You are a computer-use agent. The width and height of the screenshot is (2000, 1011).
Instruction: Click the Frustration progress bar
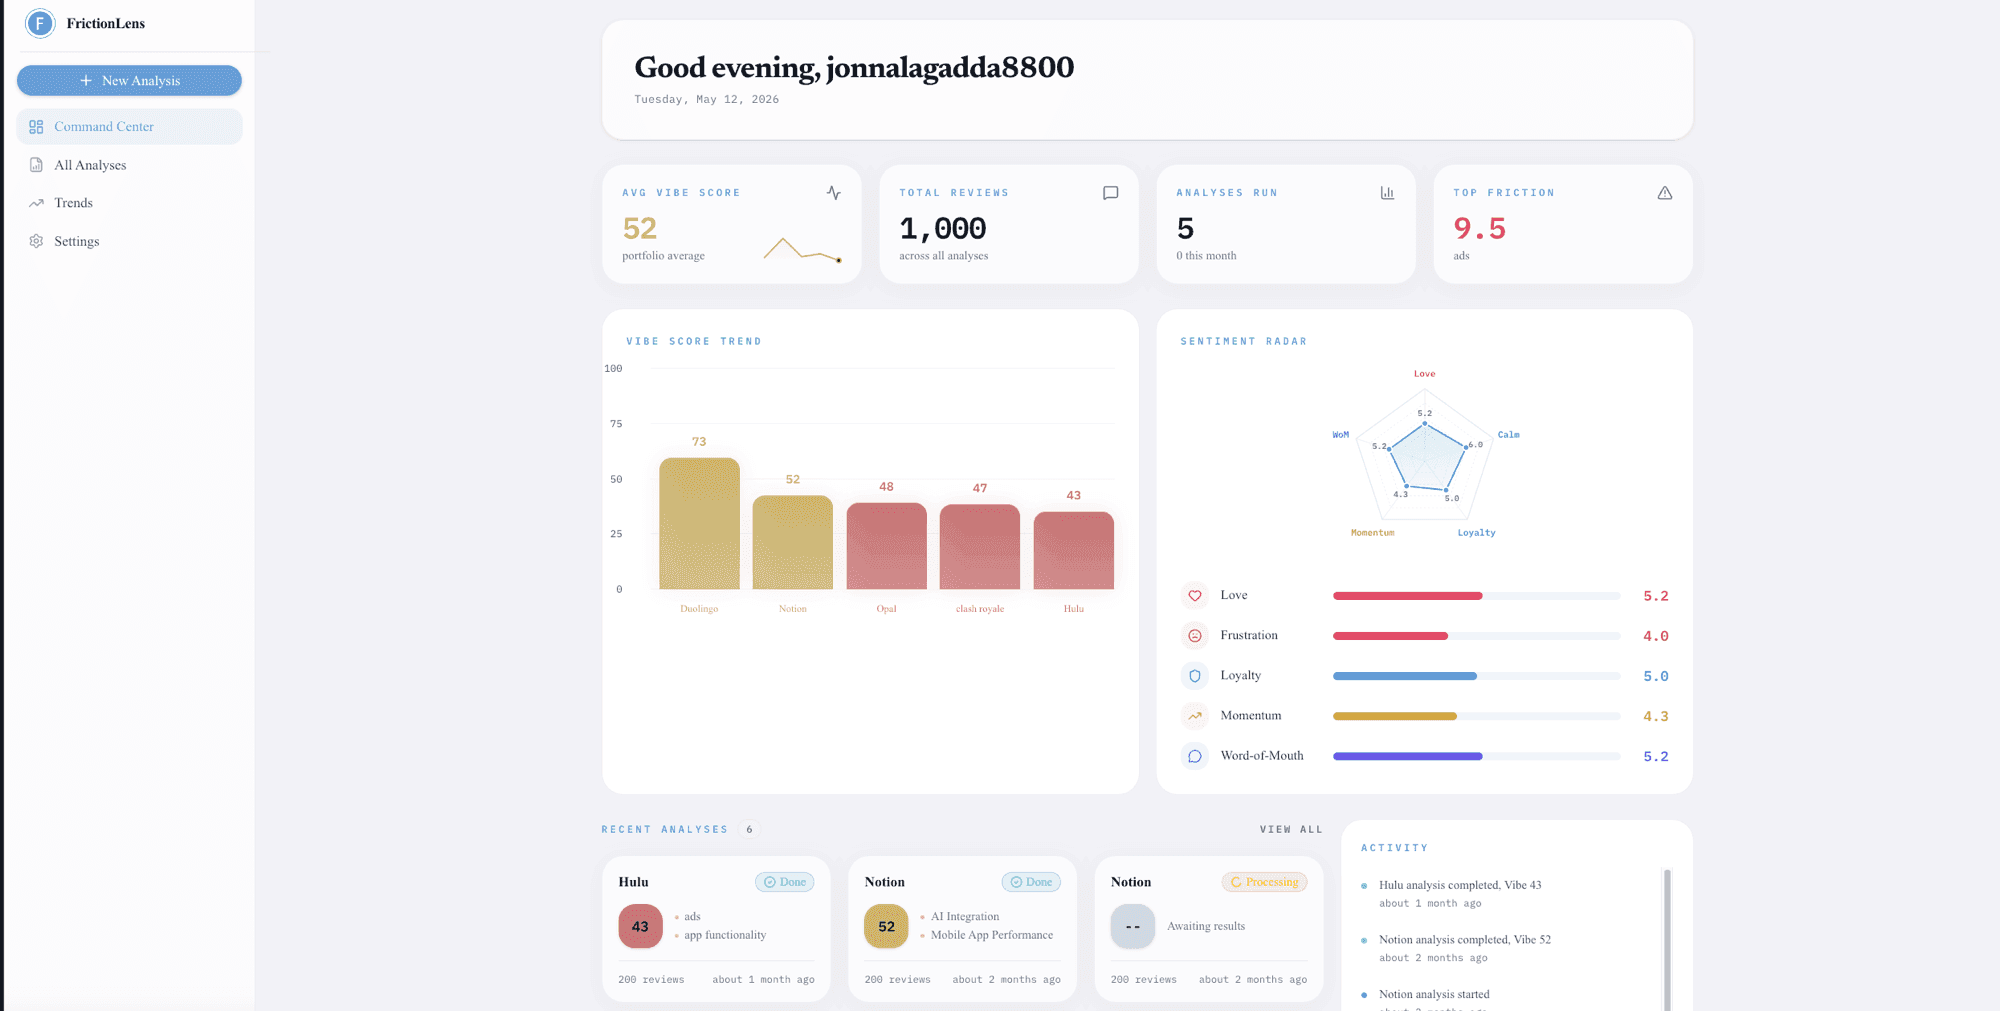point(1476,636)
